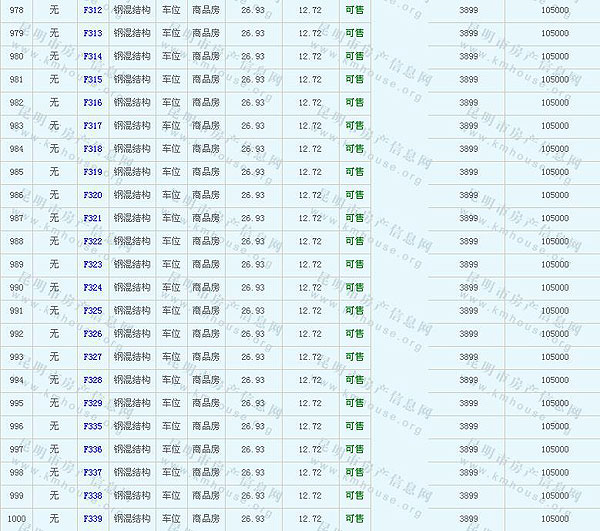Viewport: 600px width, 531px height.
Task: Click the F313 unit number link
Action: 93,33
